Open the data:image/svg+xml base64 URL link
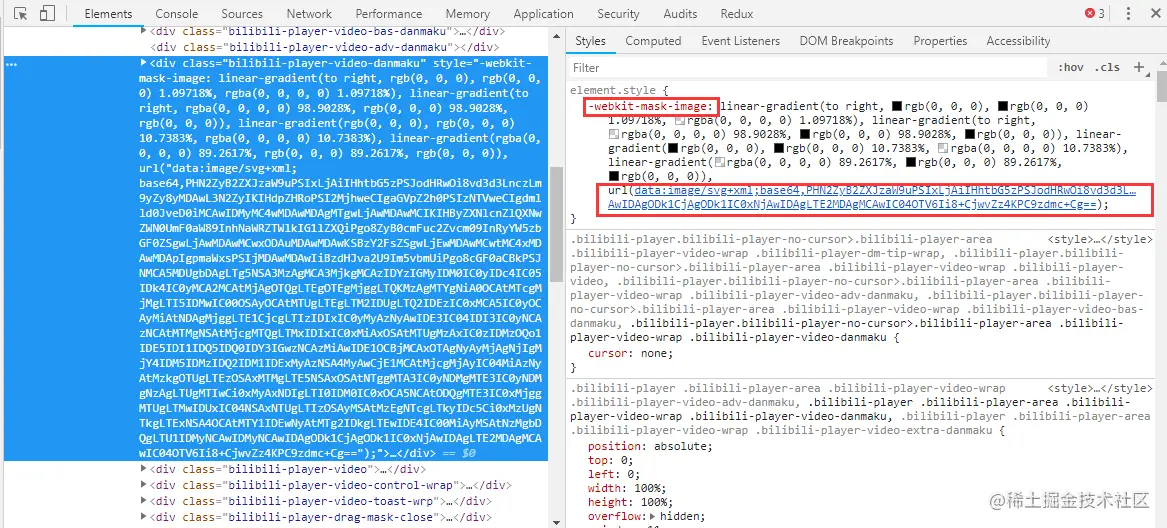 coord(872,197)
